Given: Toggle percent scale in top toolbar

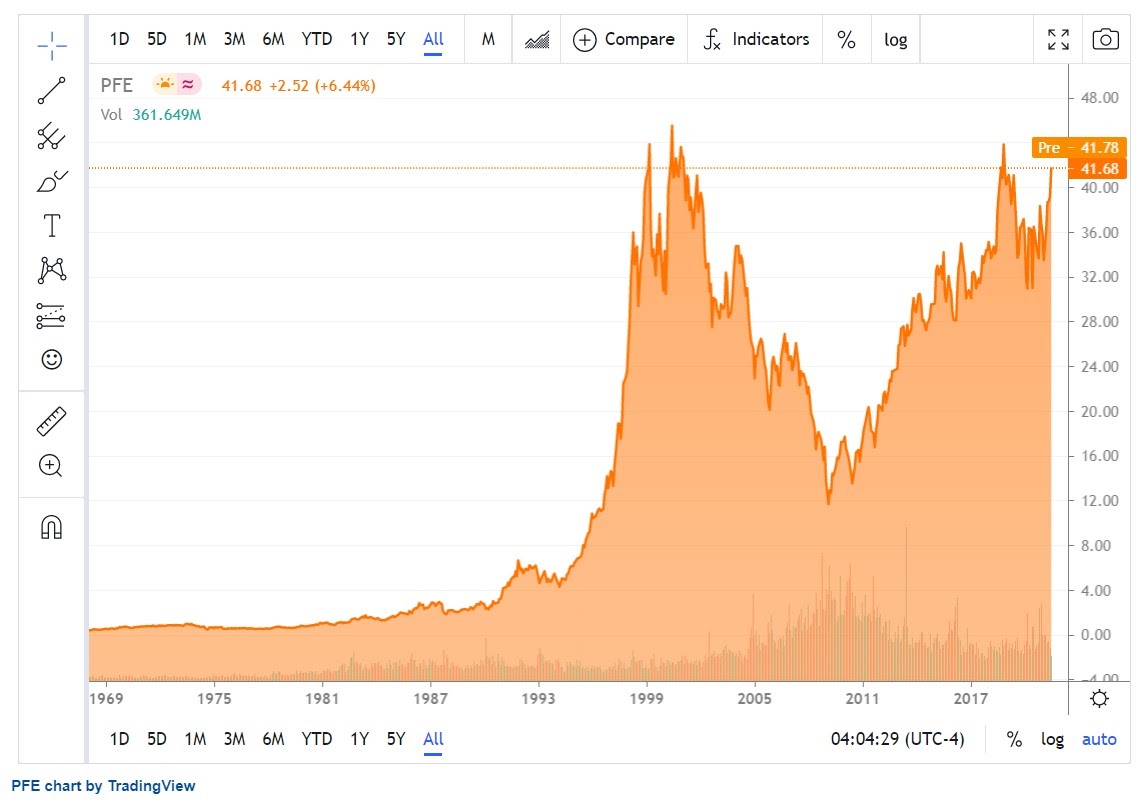Looking at the screenshot, I should tap(846, 39).
